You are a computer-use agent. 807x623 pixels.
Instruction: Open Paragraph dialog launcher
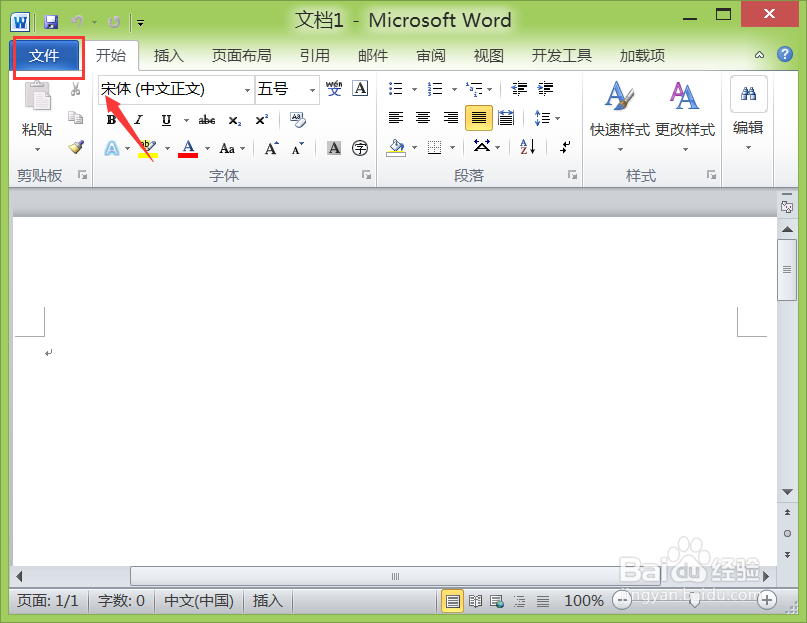pos(572,175)
